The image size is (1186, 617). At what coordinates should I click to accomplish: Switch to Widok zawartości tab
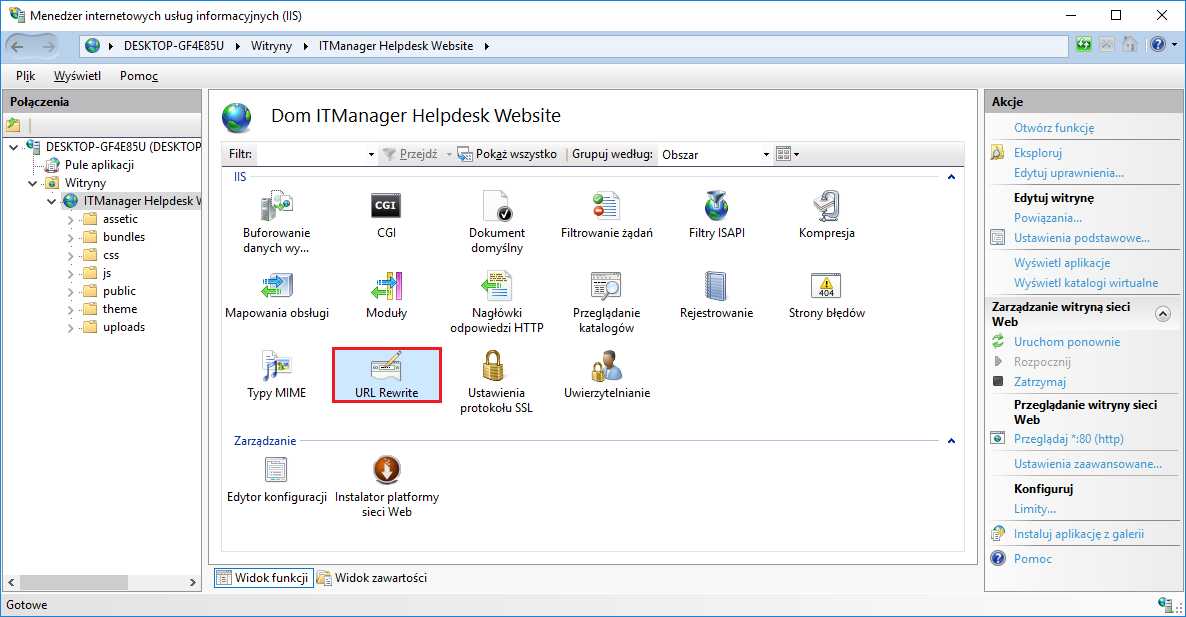point(372,578)
